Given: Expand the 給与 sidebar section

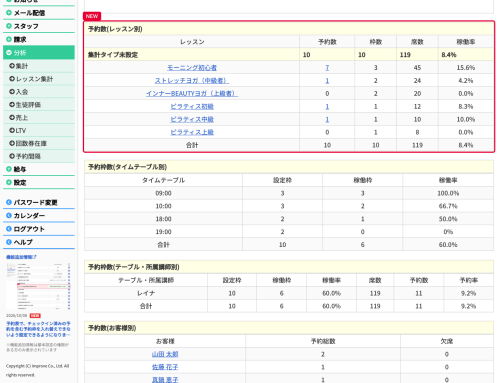Looking at the screenshot, I should pyautogui.click(x=39, y=169).
